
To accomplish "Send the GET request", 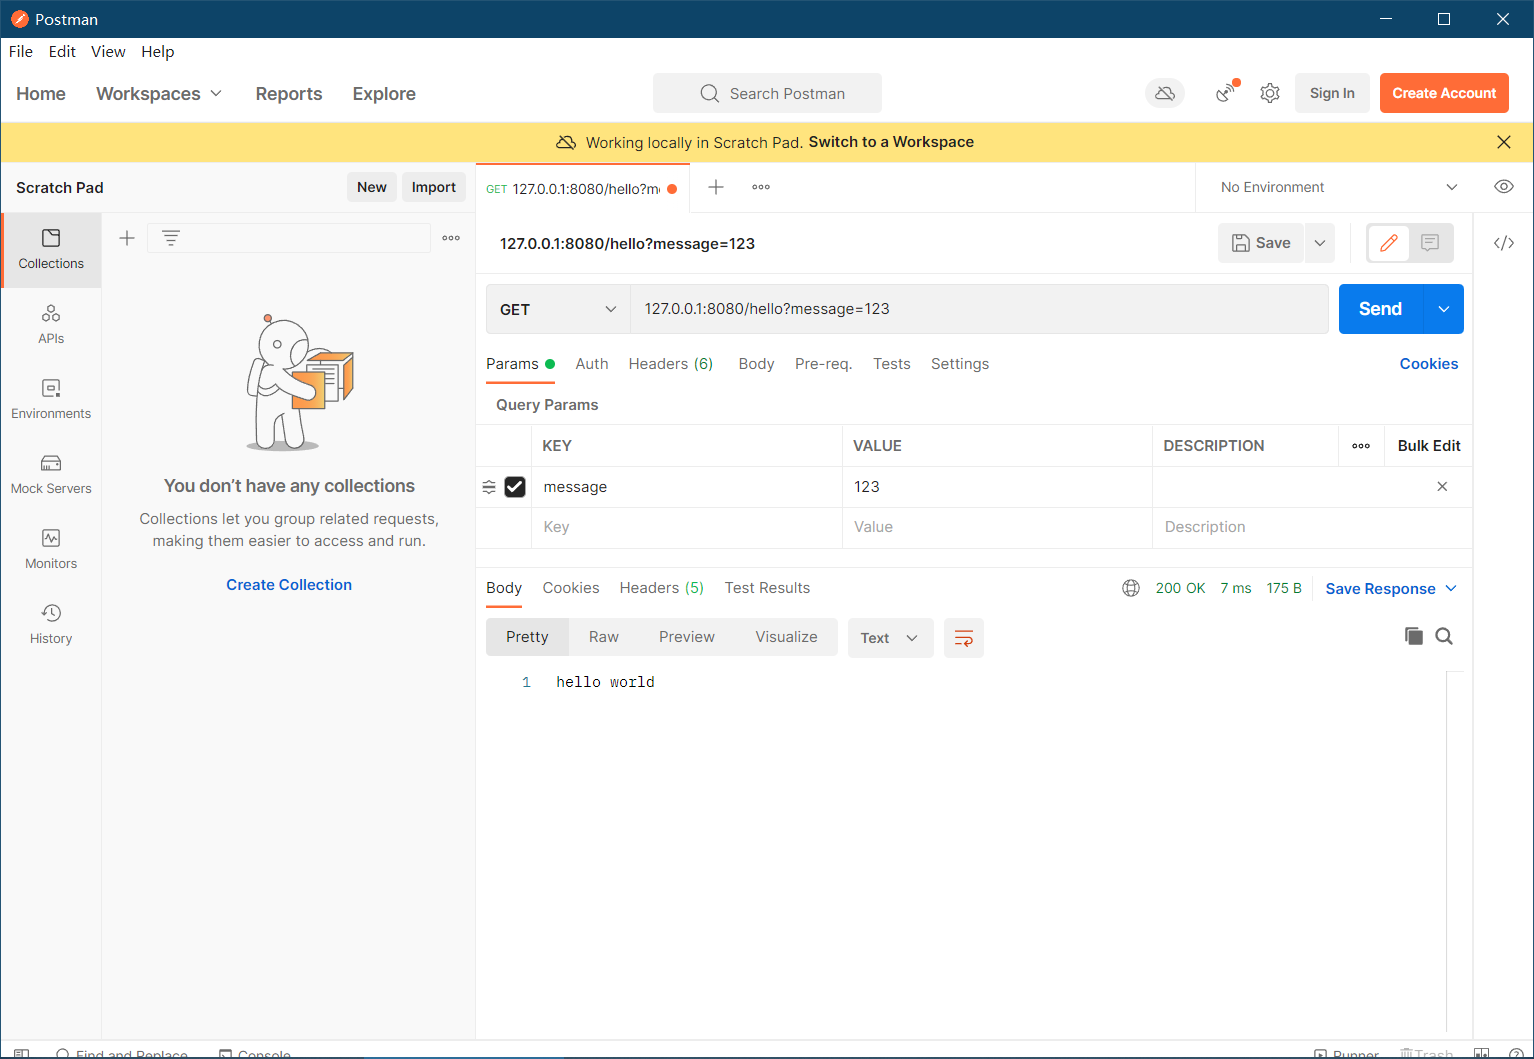I will pyautogui.click(x=1380, y=309).
